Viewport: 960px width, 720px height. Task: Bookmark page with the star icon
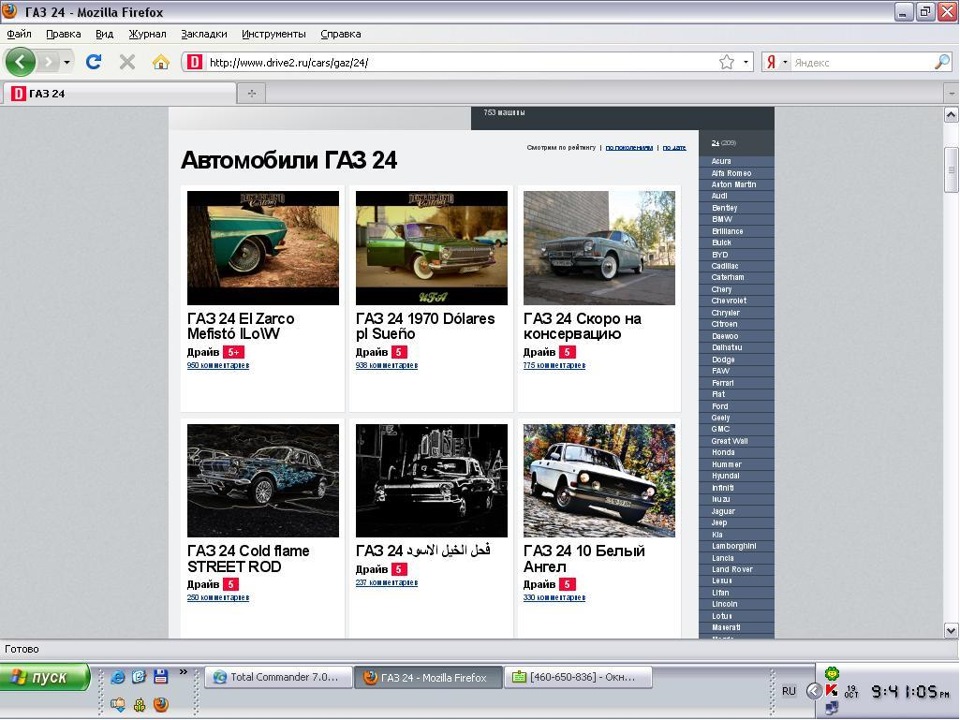pos(727,62)
